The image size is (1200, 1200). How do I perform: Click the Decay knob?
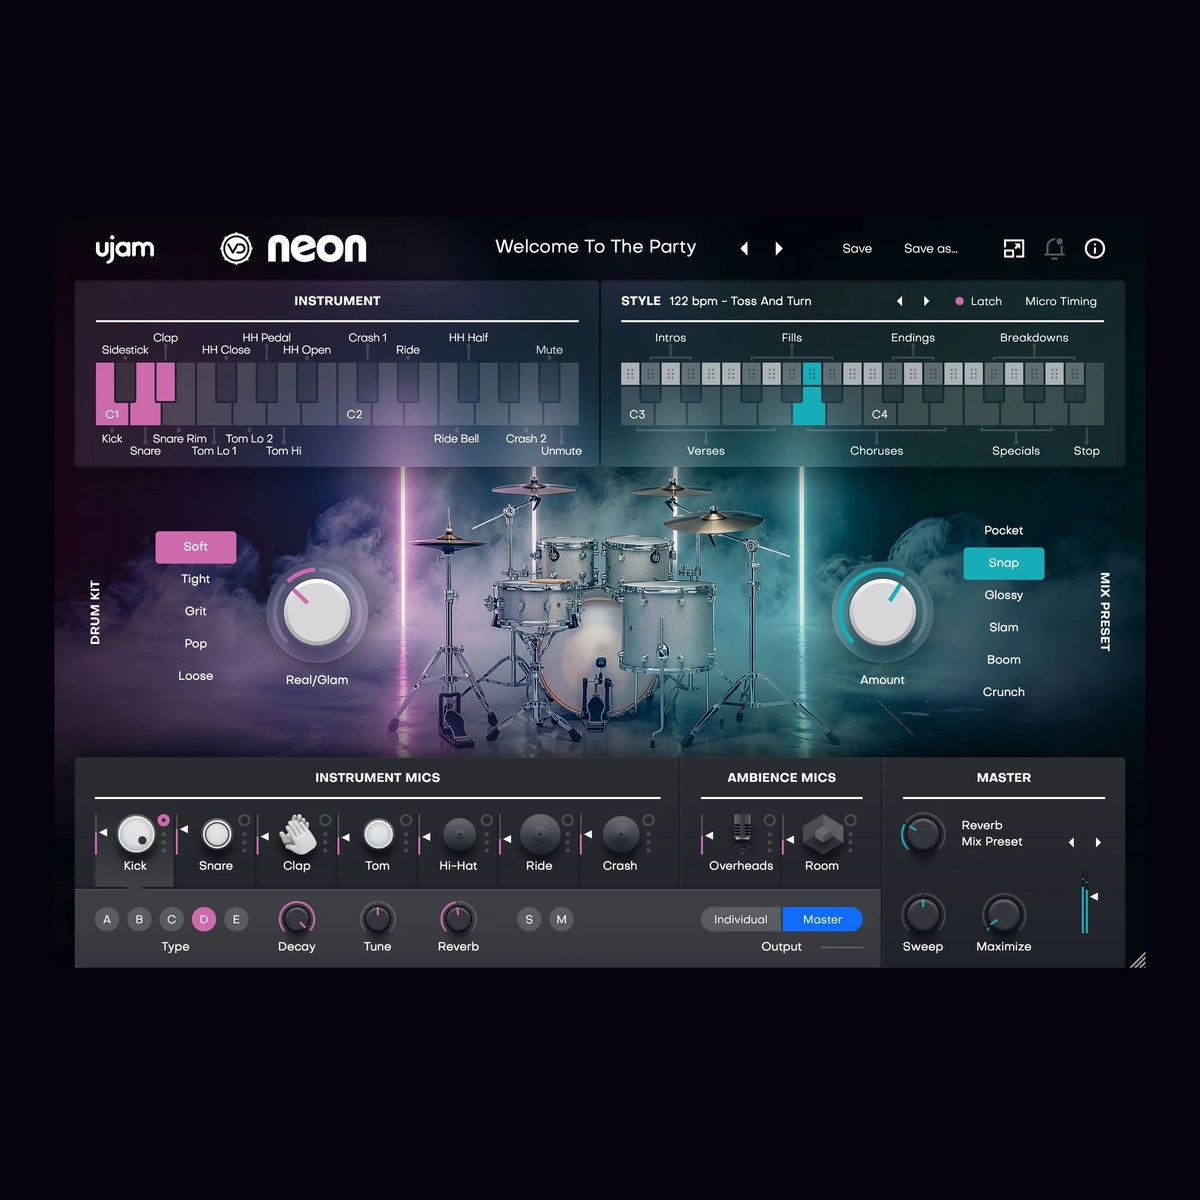297,919
